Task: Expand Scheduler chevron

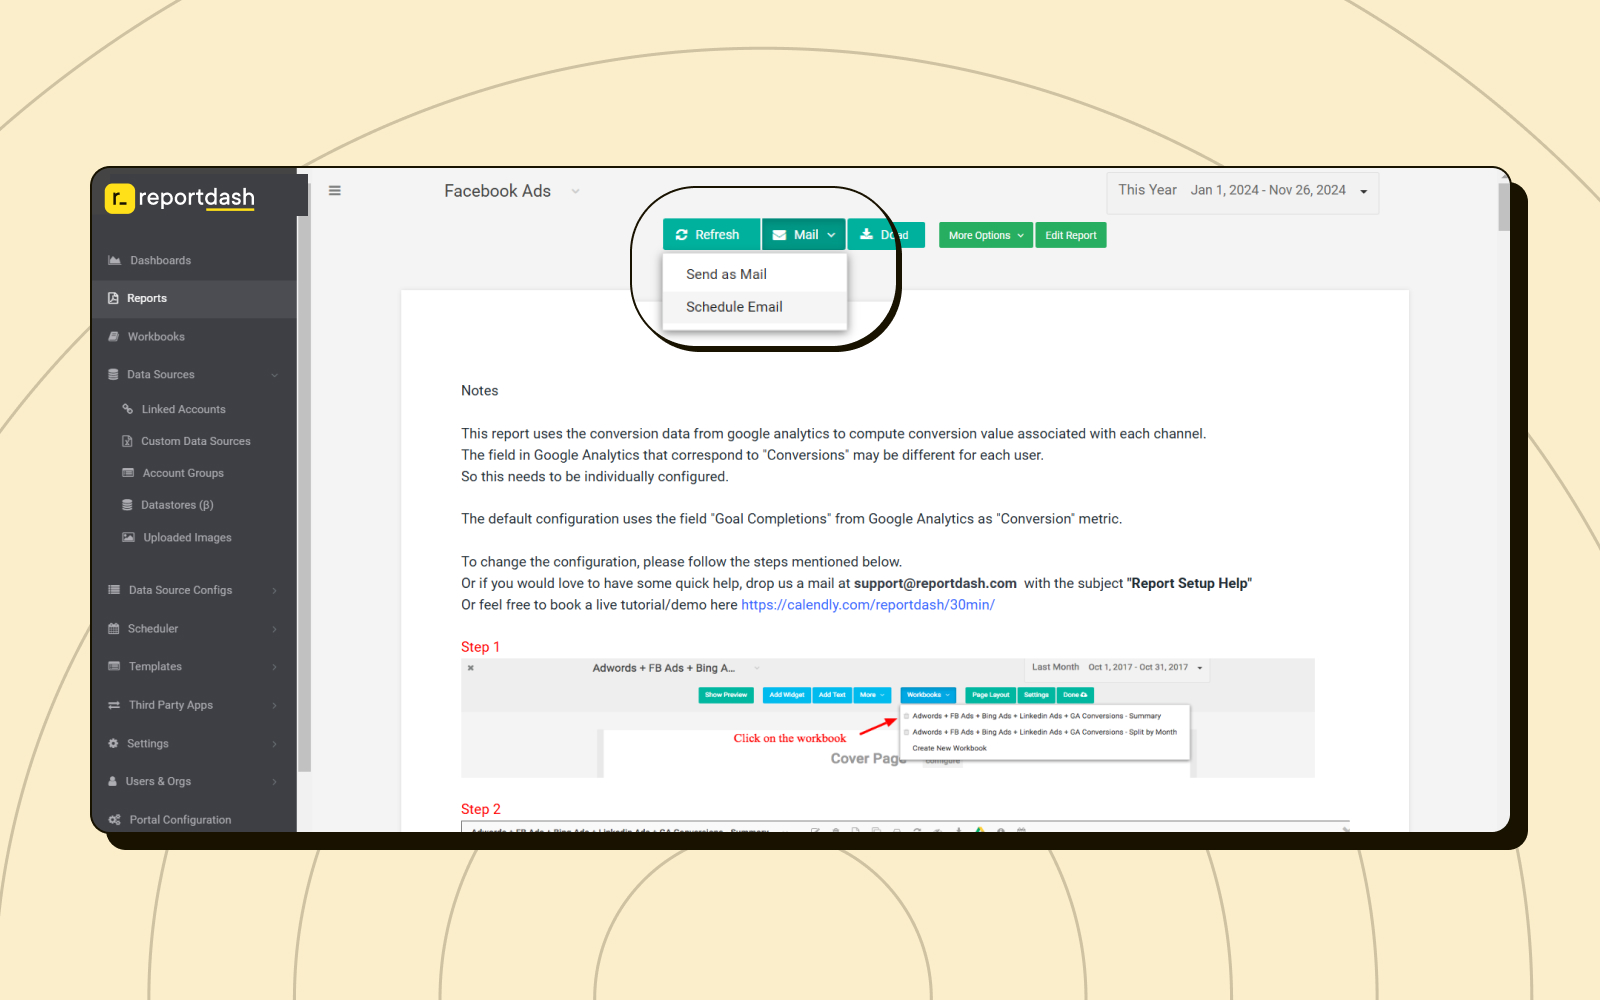Action: [275, 629]
